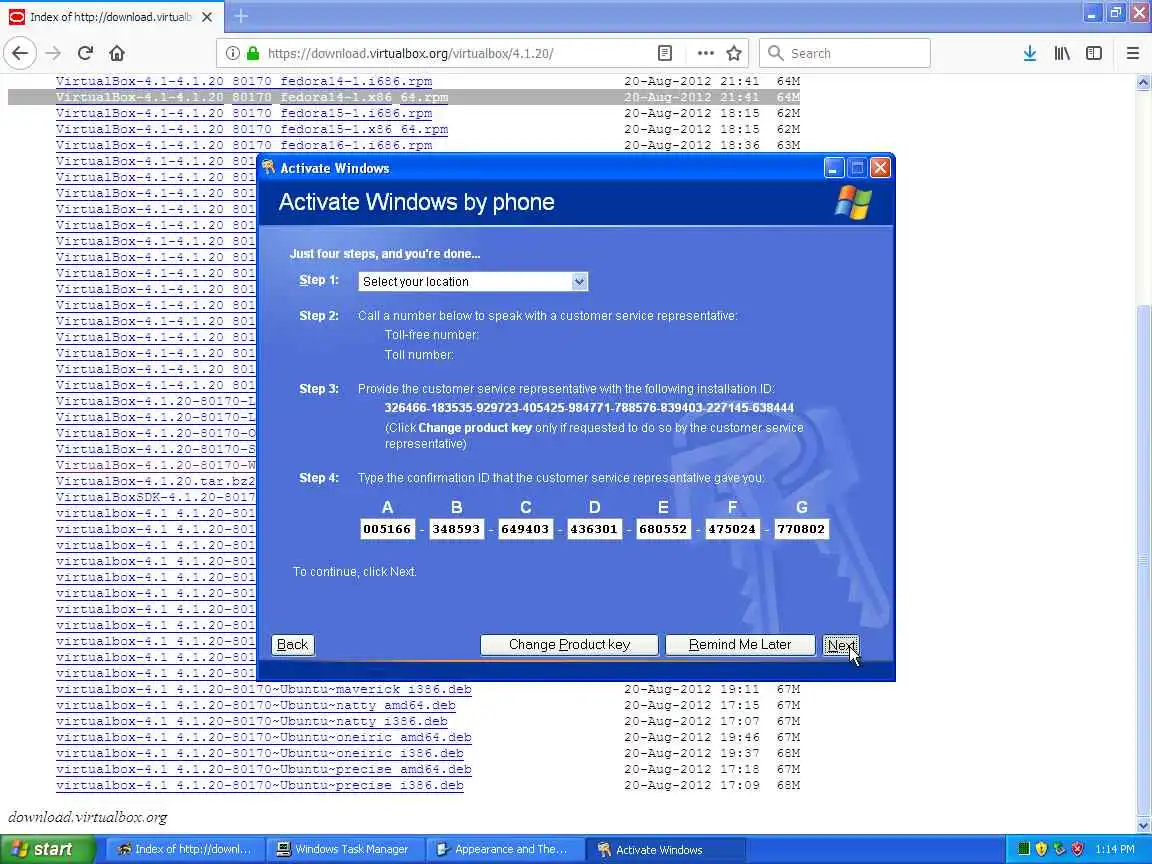Click confirmation ID field A
This screenshot has height=864, width=1152.
tap(387, 529)
